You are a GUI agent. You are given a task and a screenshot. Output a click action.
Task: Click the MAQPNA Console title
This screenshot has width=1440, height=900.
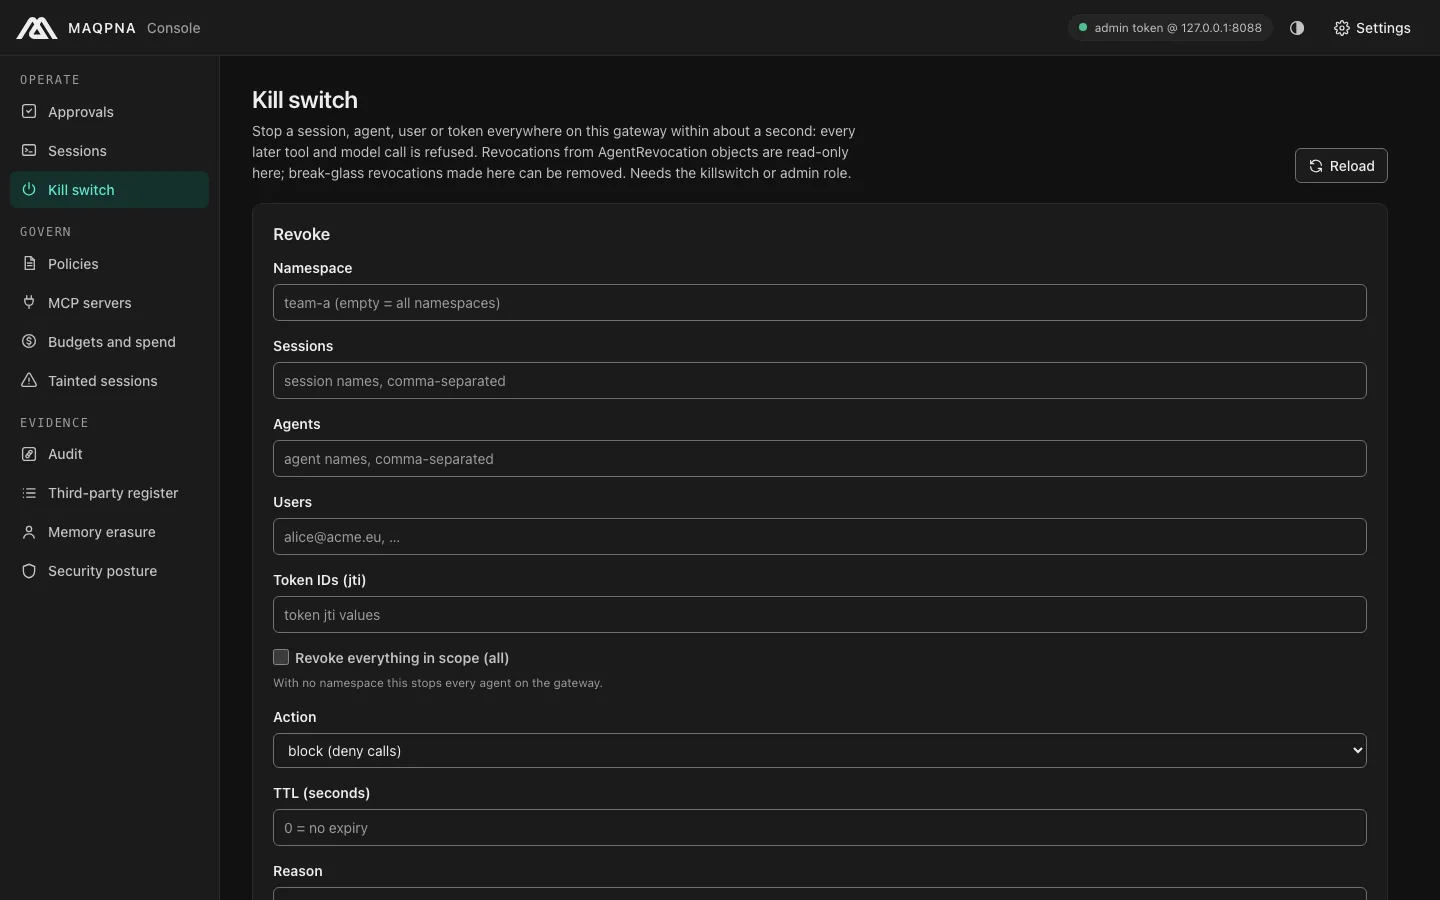click(134, 28)
